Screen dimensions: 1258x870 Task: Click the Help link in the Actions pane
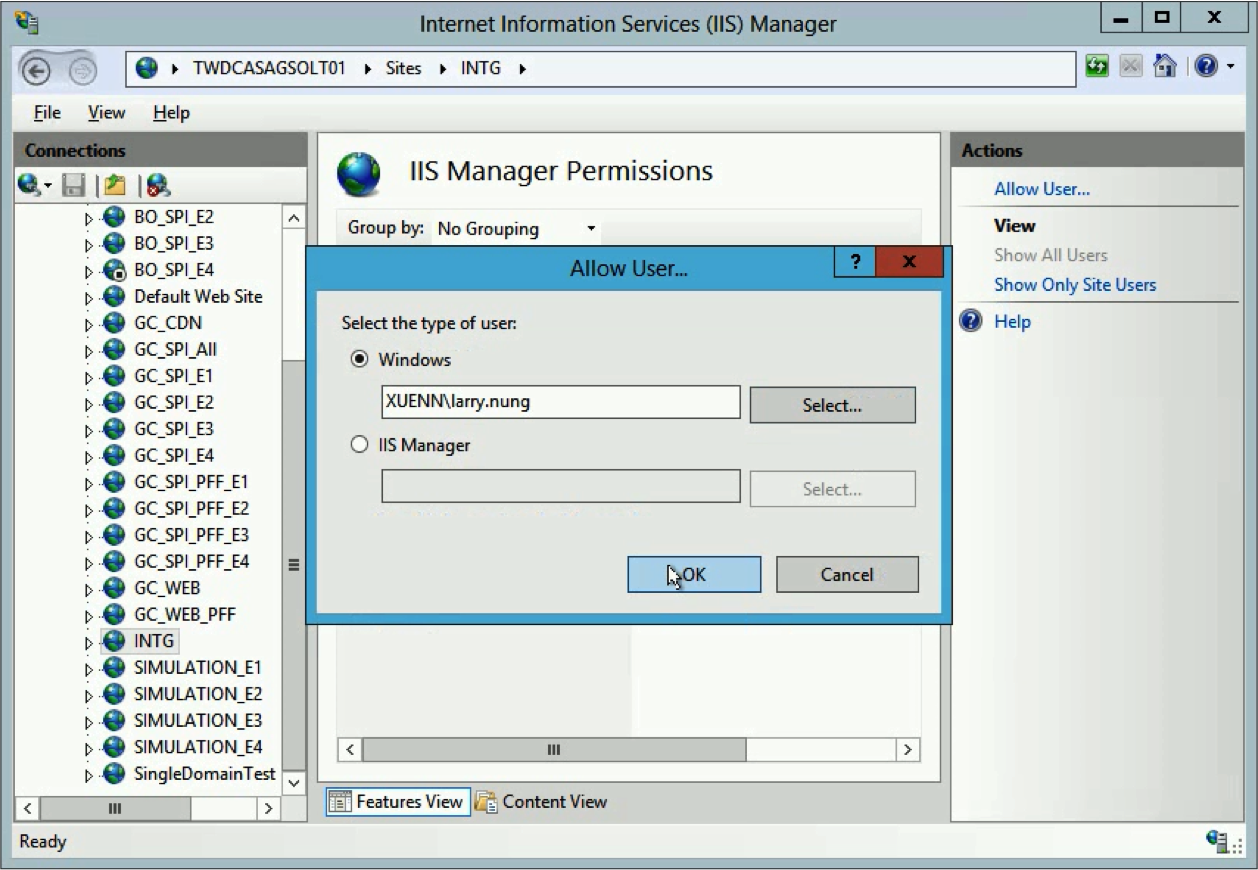click(x=1012, y=322)
